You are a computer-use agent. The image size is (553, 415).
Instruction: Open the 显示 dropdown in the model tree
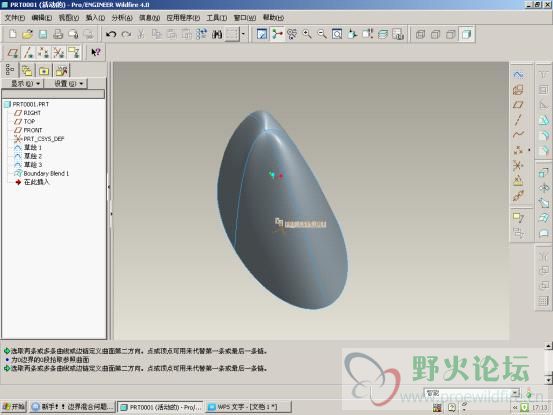click(x=25, y=84)
